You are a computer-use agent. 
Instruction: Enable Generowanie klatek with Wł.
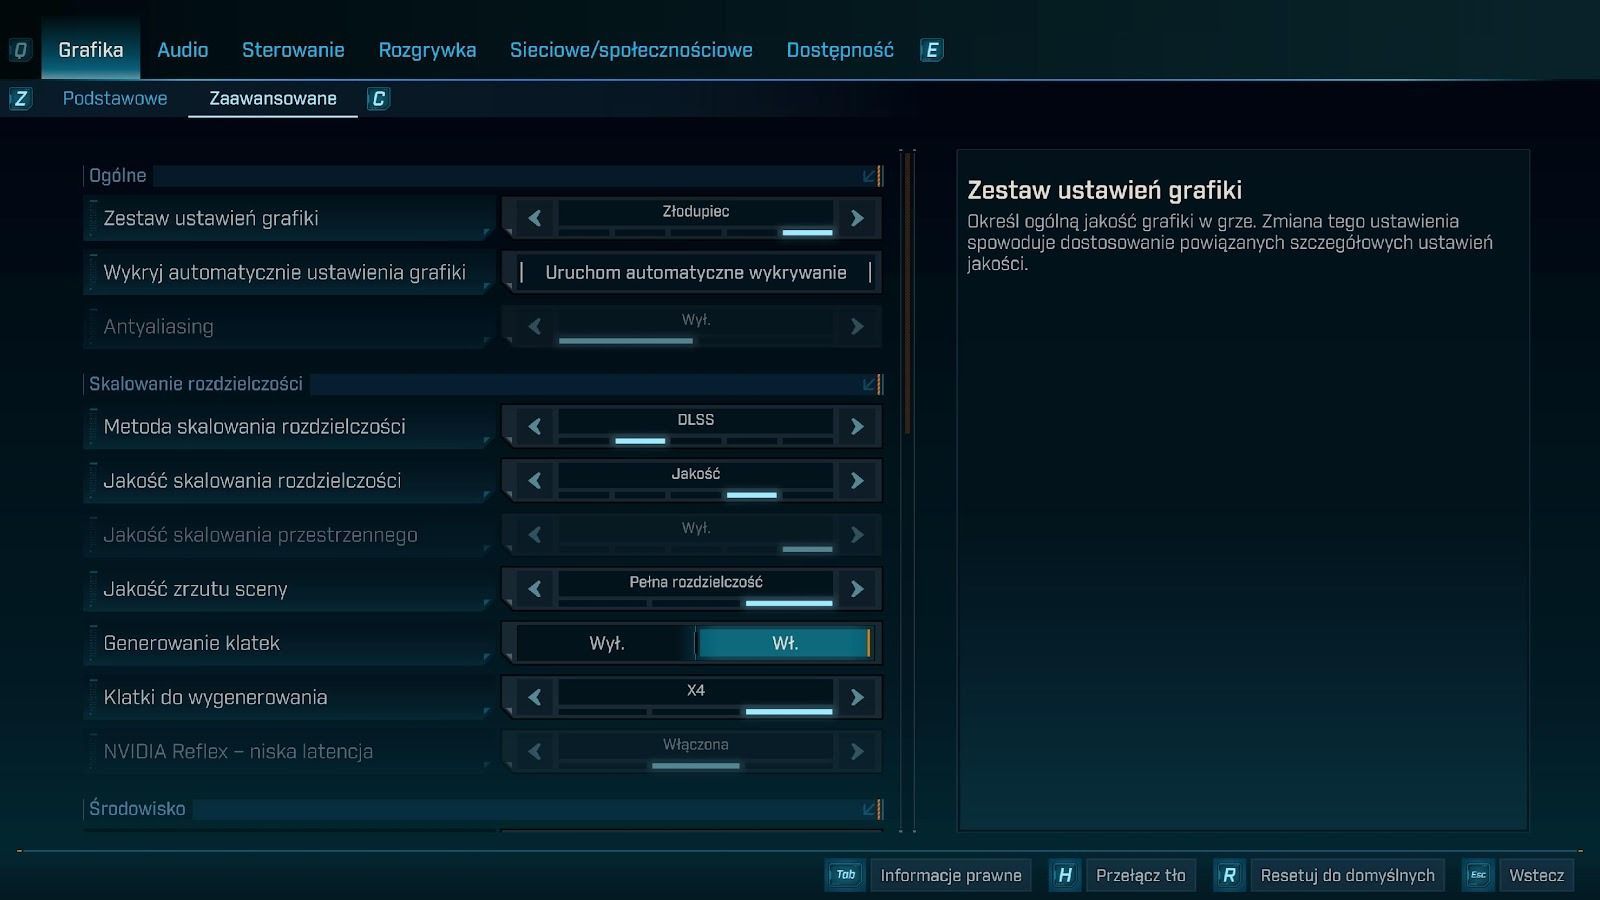784,643
